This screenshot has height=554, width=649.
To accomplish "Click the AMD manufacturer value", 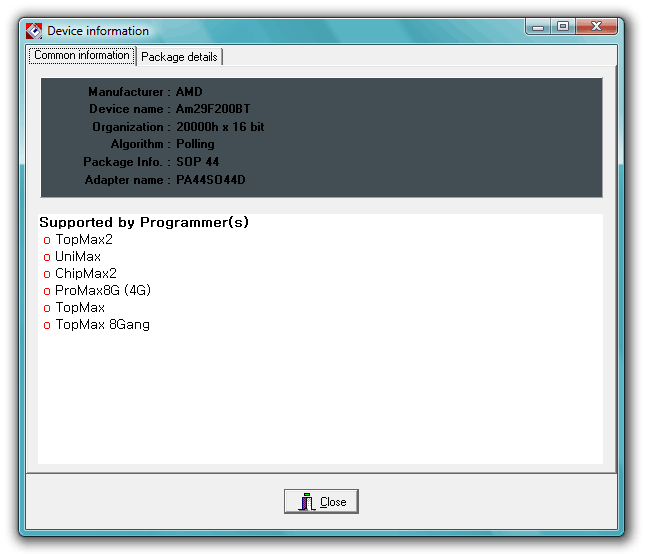I will [x=189, y=92].
